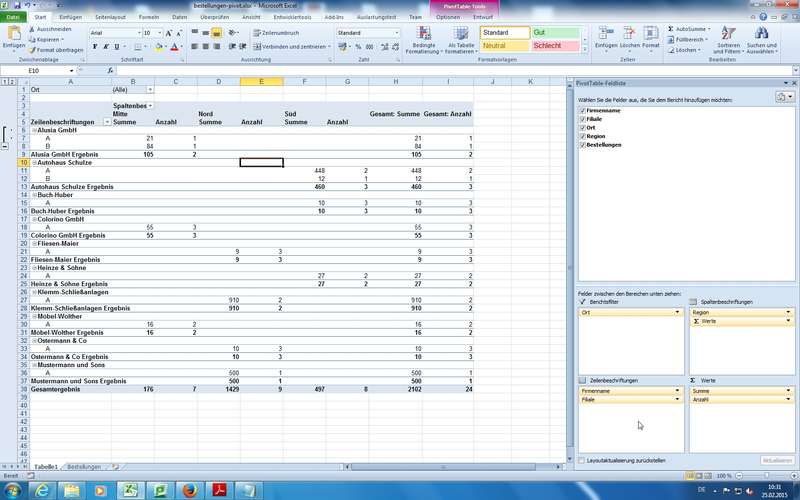
Task: Open Als Tabelle formatieren
Action: click(461, 40)
